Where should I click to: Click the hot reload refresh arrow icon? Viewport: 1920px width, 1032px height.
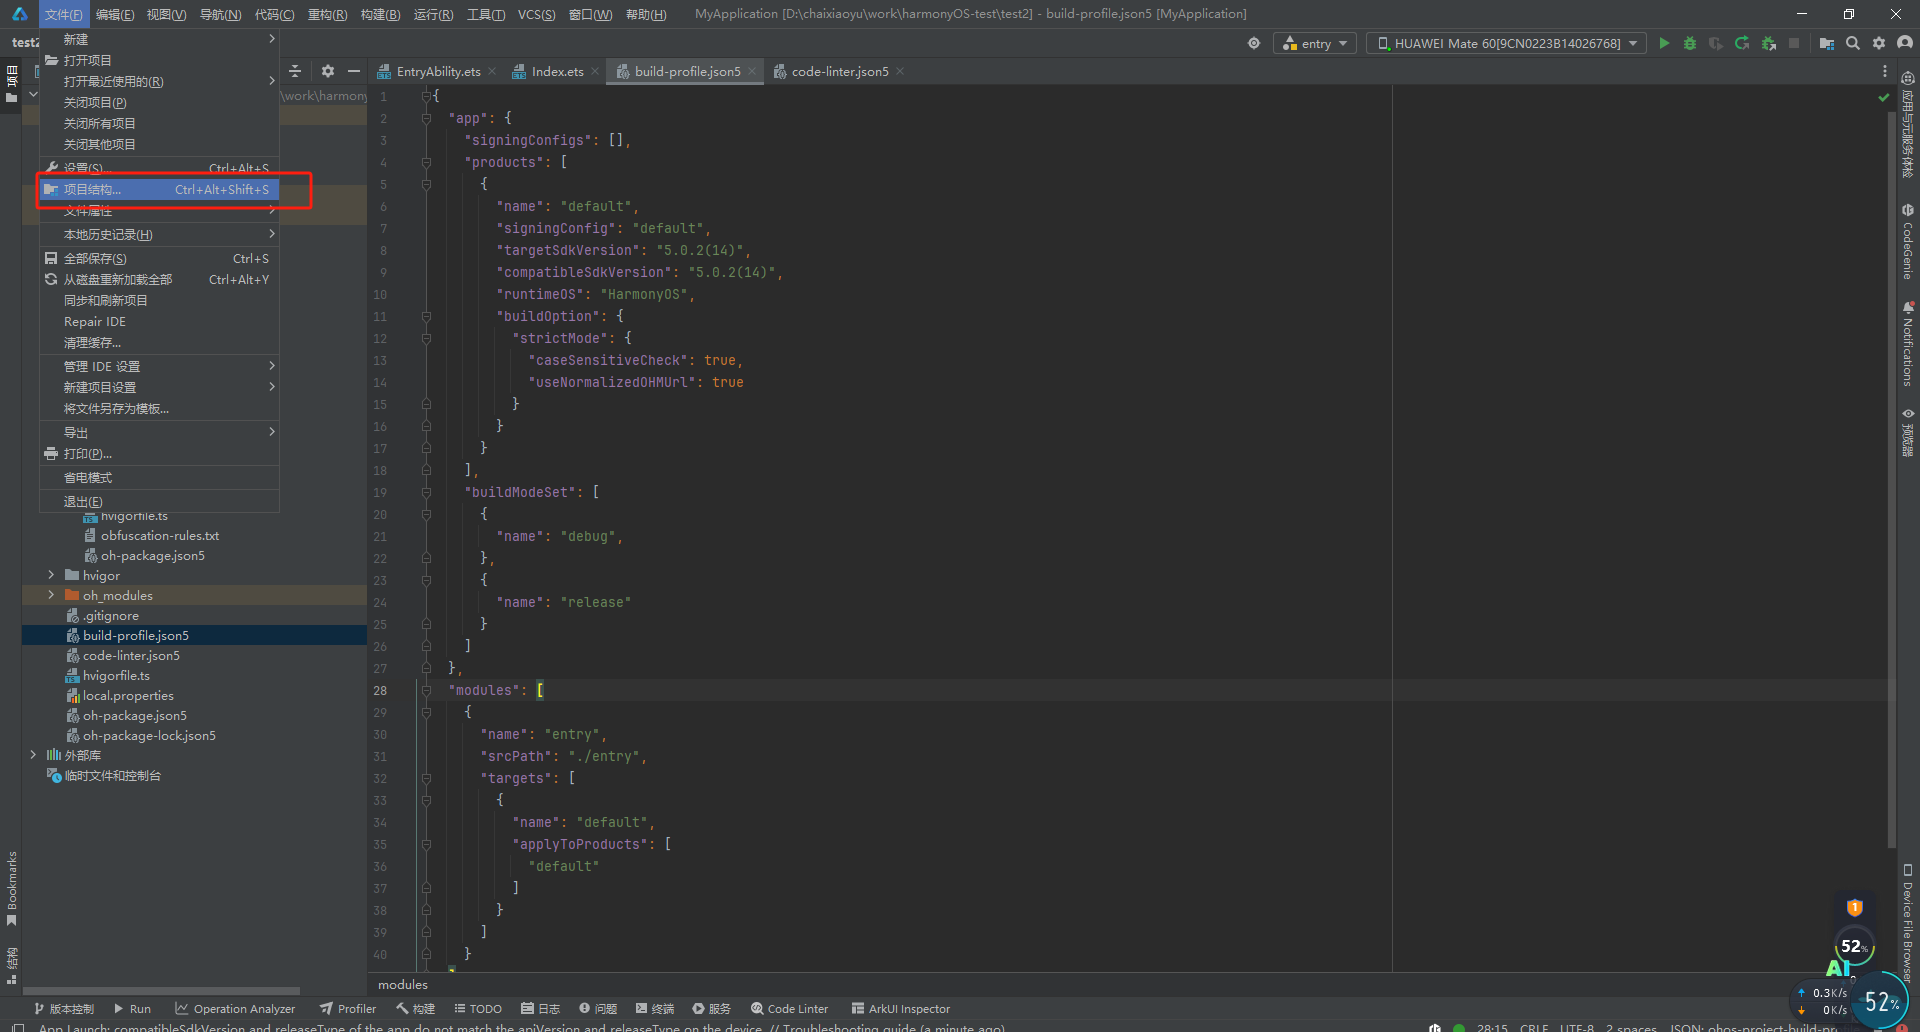pyautogui.click(x=1742, y=43)
